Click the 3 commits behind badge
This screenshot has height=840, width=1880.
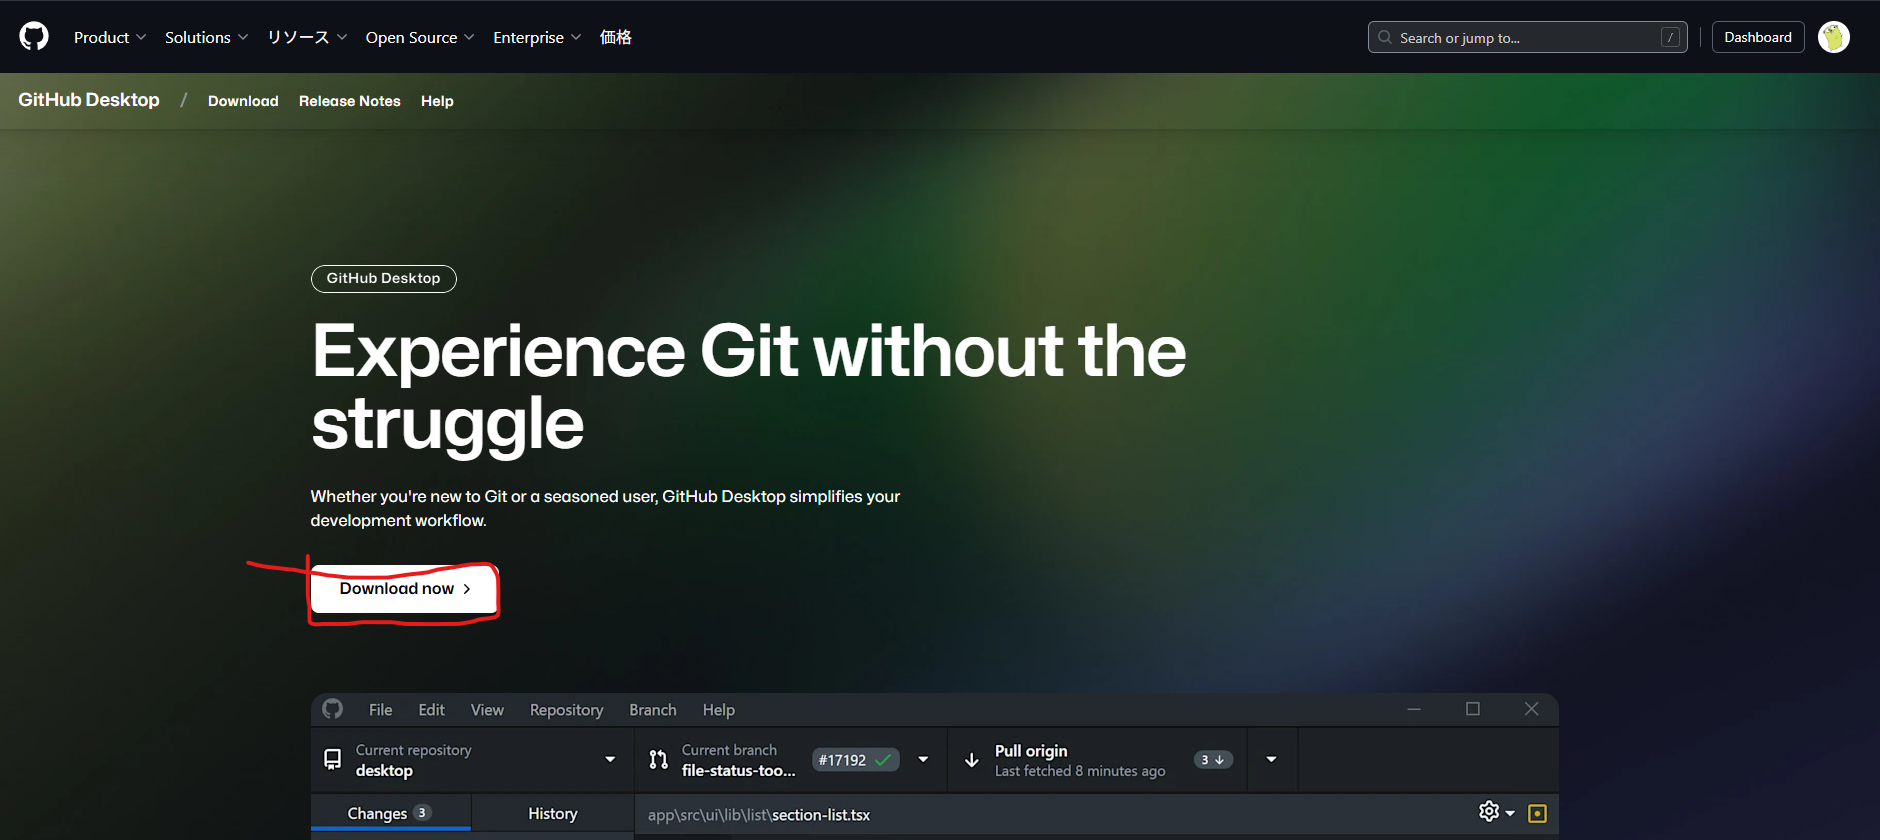(1213, 760)
